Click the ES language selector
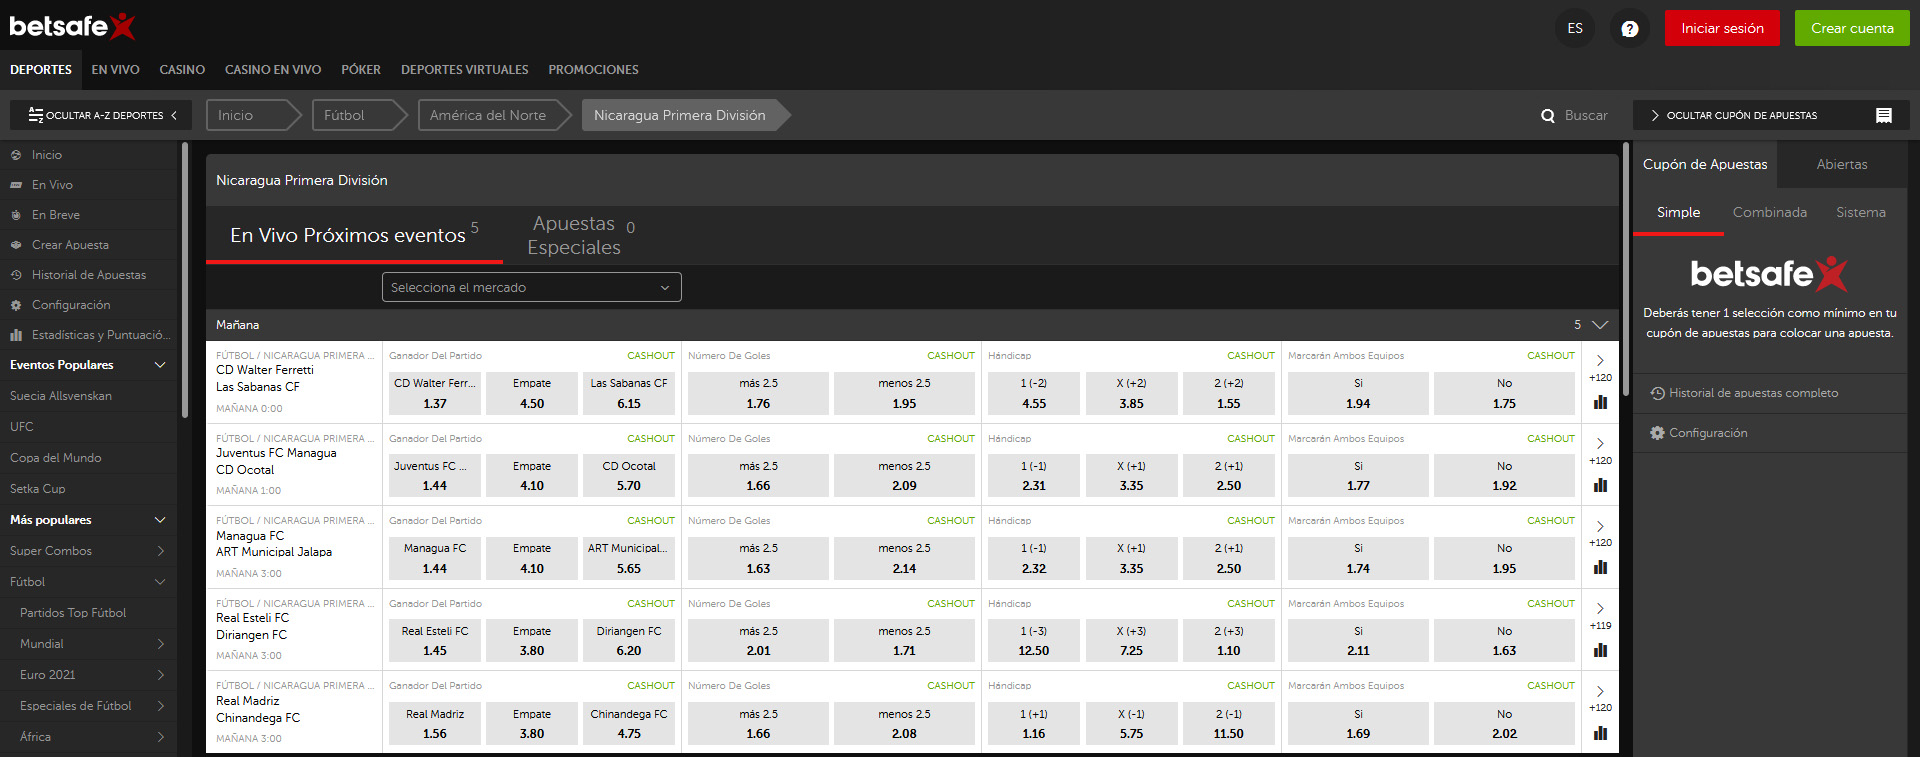This screenshot has height=757, width=1920. click(x=1575, y=29)
